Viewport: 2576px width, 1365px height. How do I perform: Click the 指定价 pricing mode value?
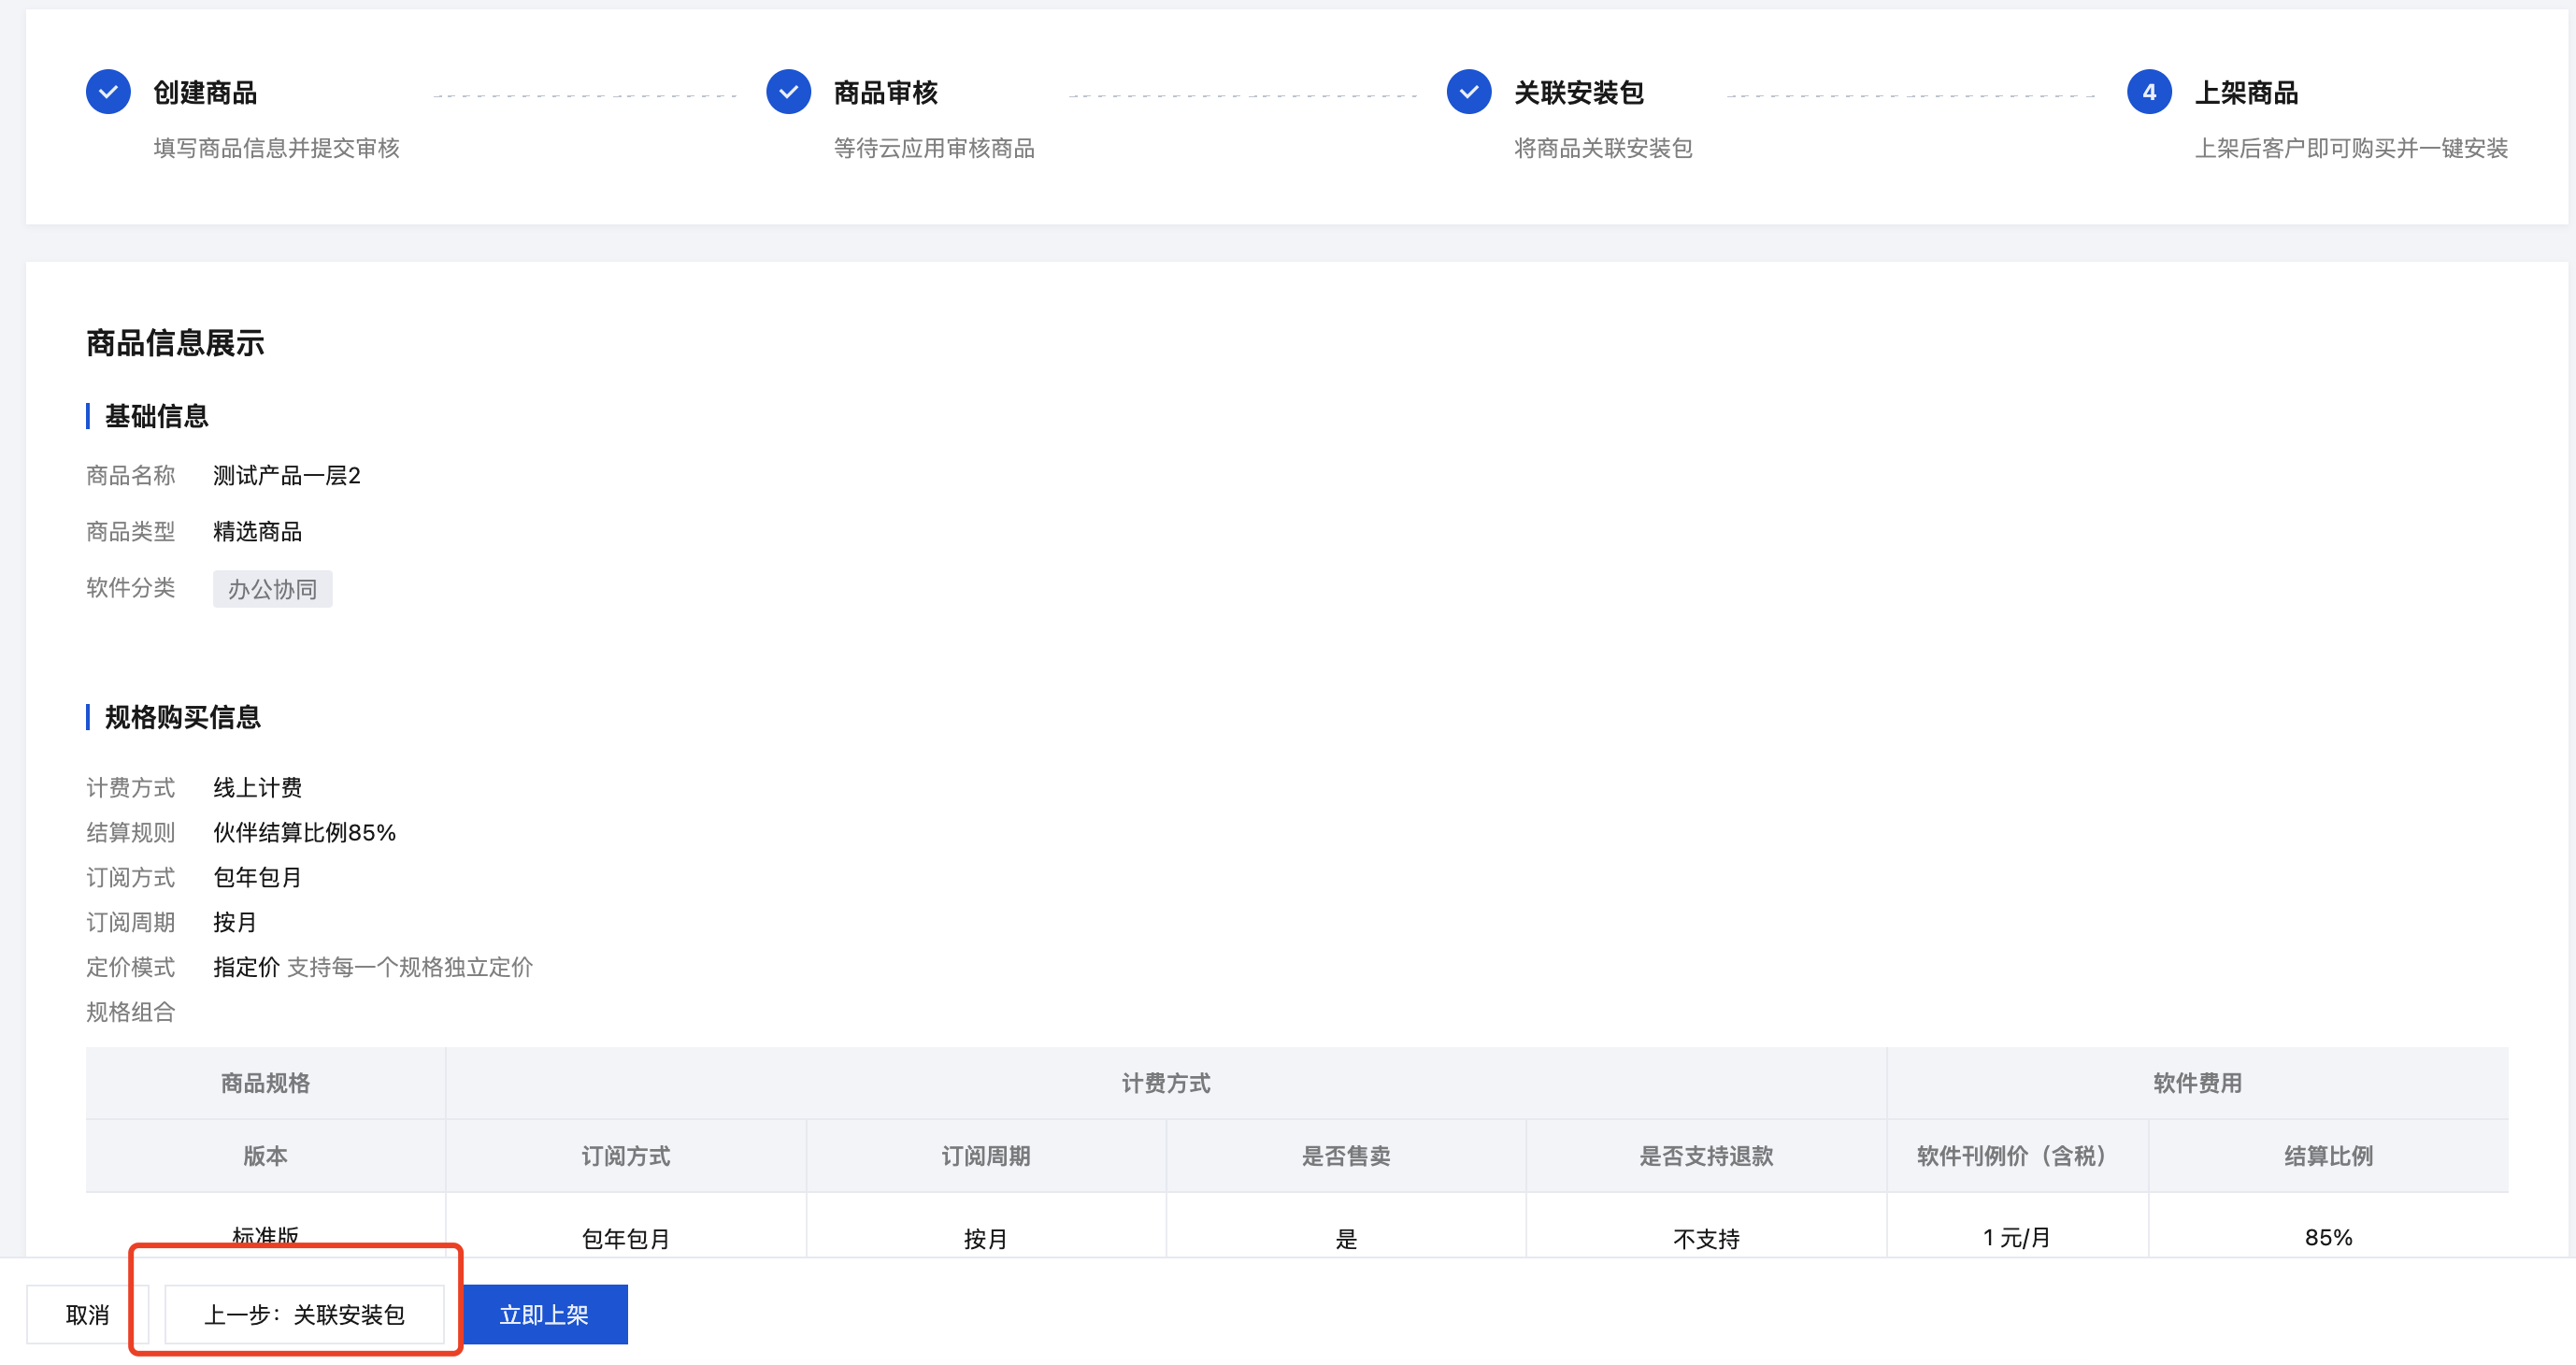pyautogui.click(x=246, y=967)
